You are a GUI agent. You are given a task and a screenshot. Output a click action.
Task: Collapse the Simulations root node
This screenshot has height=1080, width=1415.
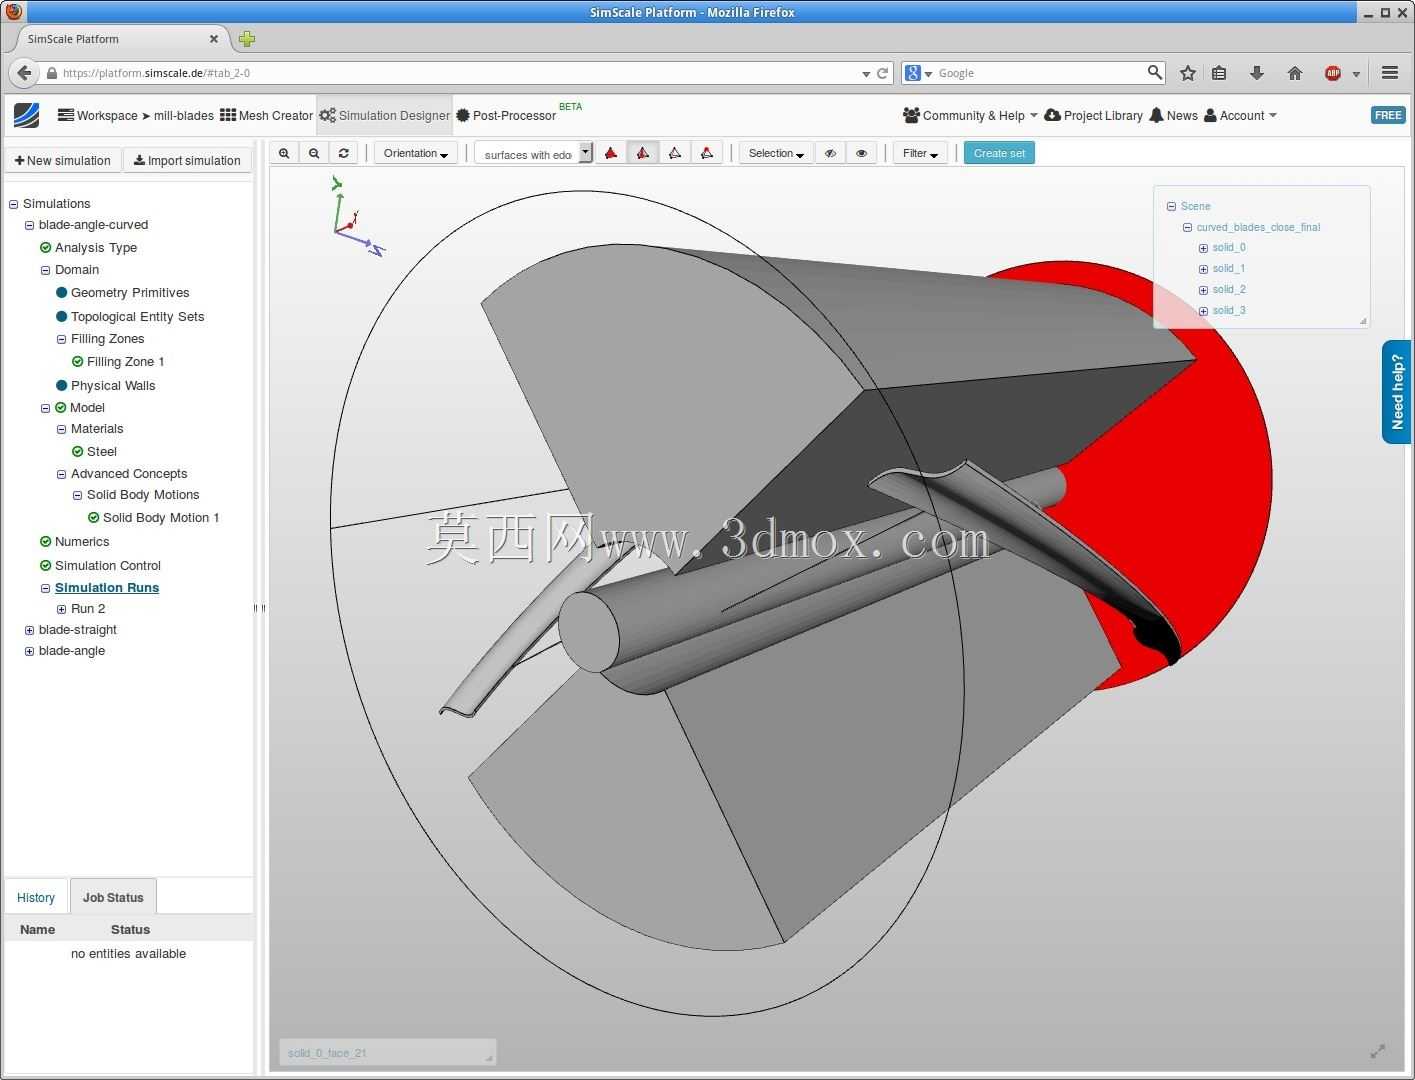(14, 204)
